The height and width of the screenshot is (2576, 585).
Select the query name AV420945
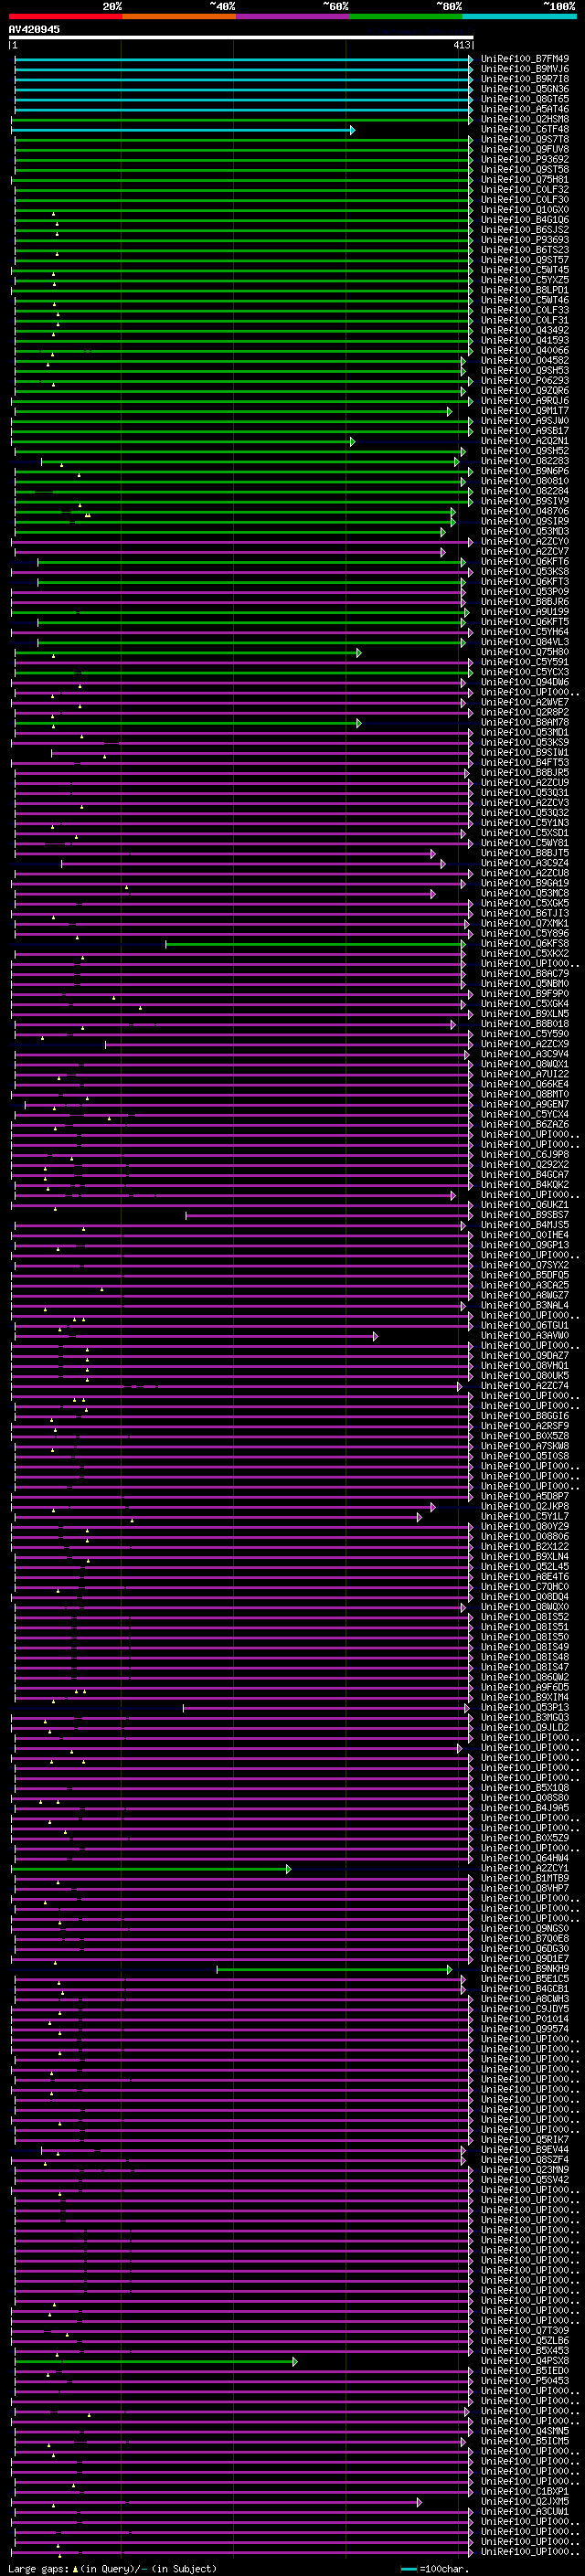[34, 29]
